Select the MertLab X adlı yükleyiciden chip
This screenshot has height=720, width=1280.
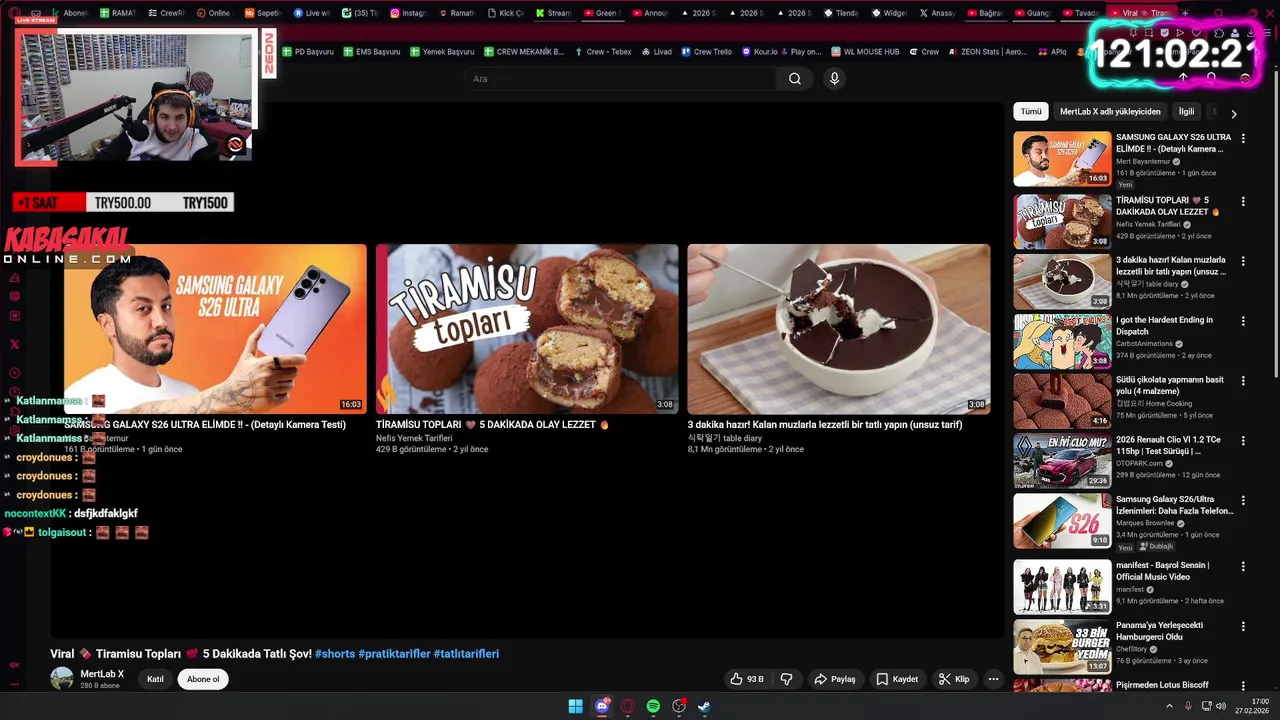[x=1110, y=112]
